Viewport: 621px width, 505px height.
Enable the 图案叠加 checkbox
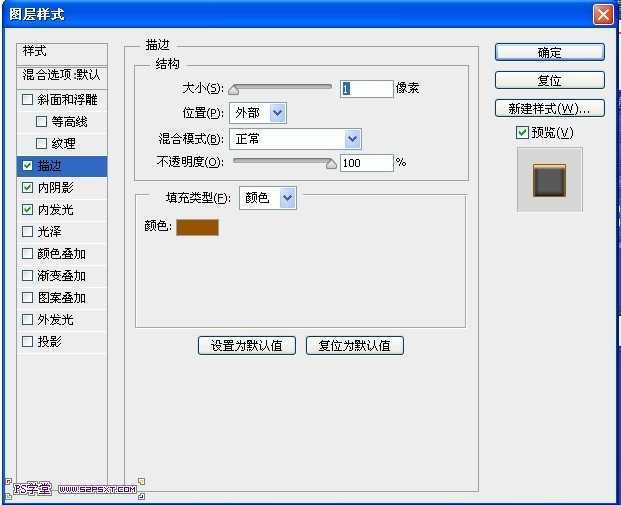27,297
